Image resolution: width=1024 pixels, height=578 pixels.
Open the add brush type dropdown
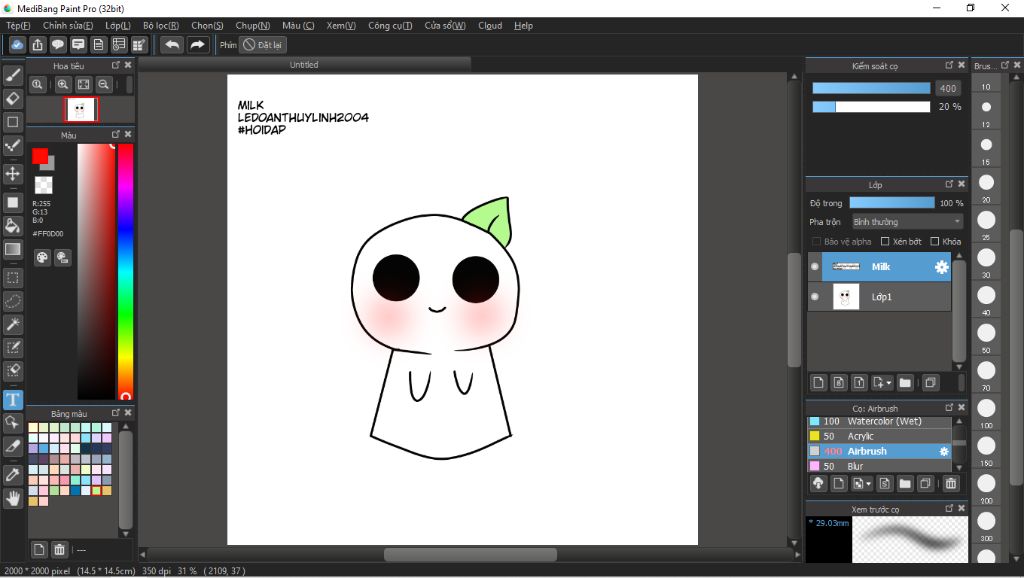pyautogui.click(x=862, y=483)
